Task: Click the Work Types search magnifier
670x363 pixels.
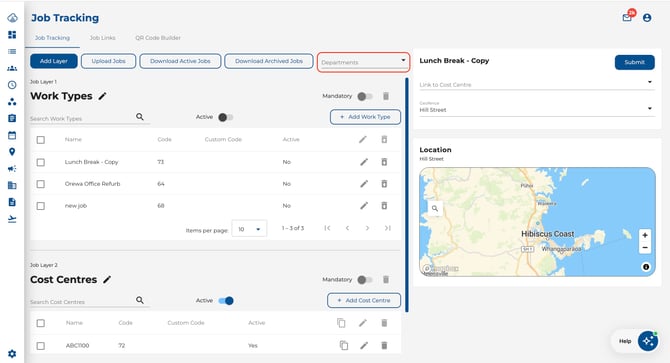Action: (x=140, y=117)
